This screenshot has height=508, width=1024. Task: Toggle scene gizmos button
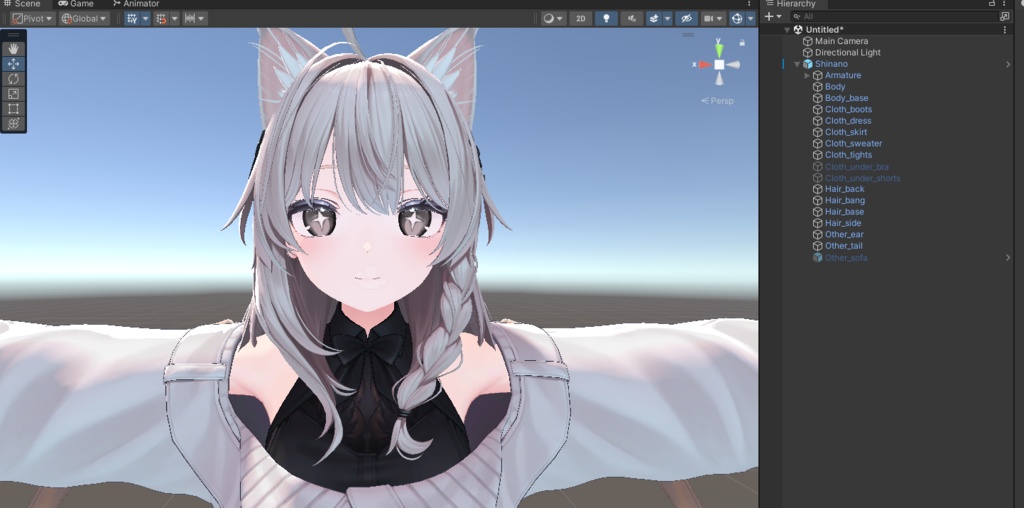(737, 18)
